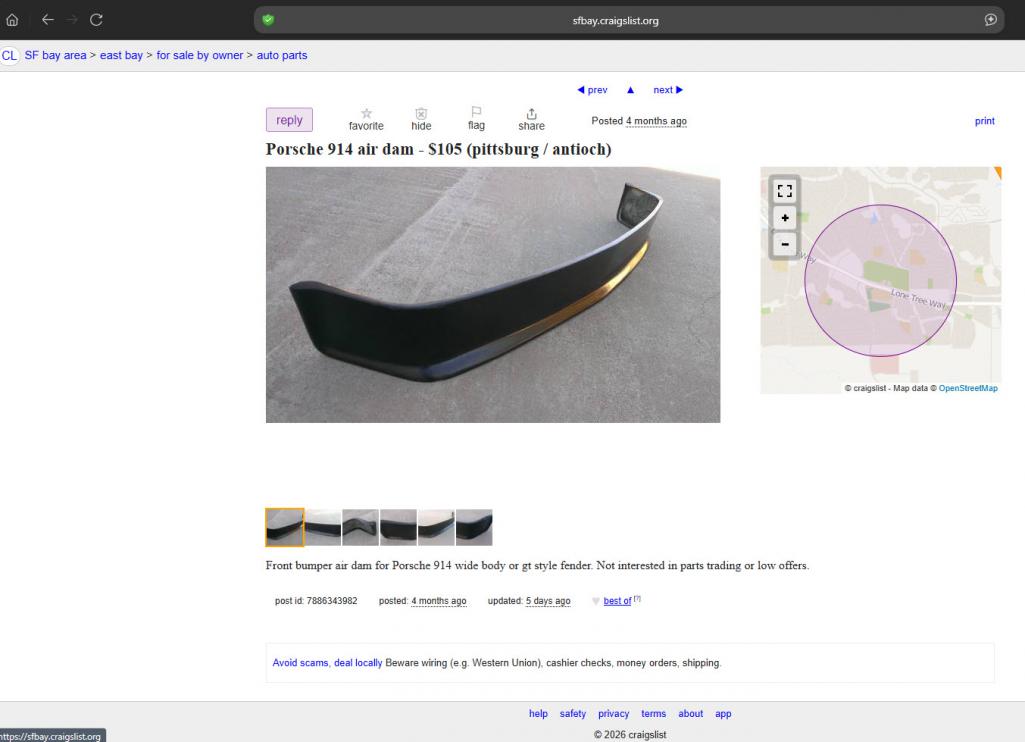Toggle fullscreen map view
Screen dimensions: 1025x742
pos(784,191)
